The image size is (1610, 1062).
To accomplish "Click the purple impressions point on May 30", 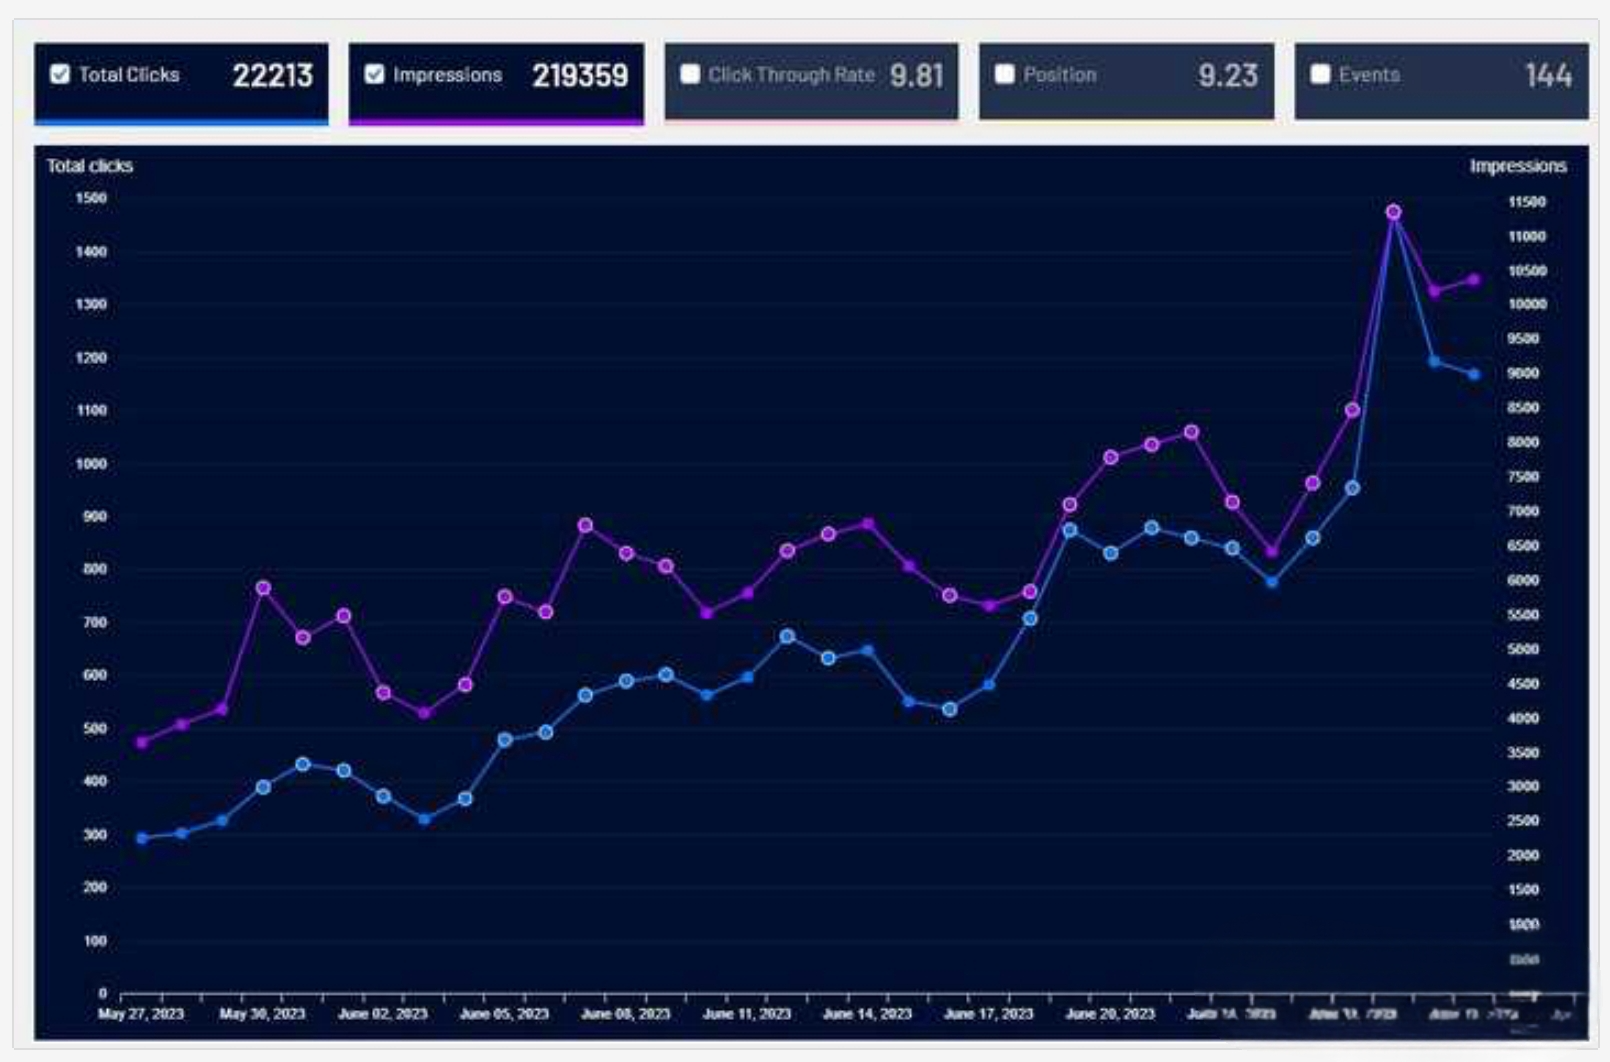I will coord(263,588).
